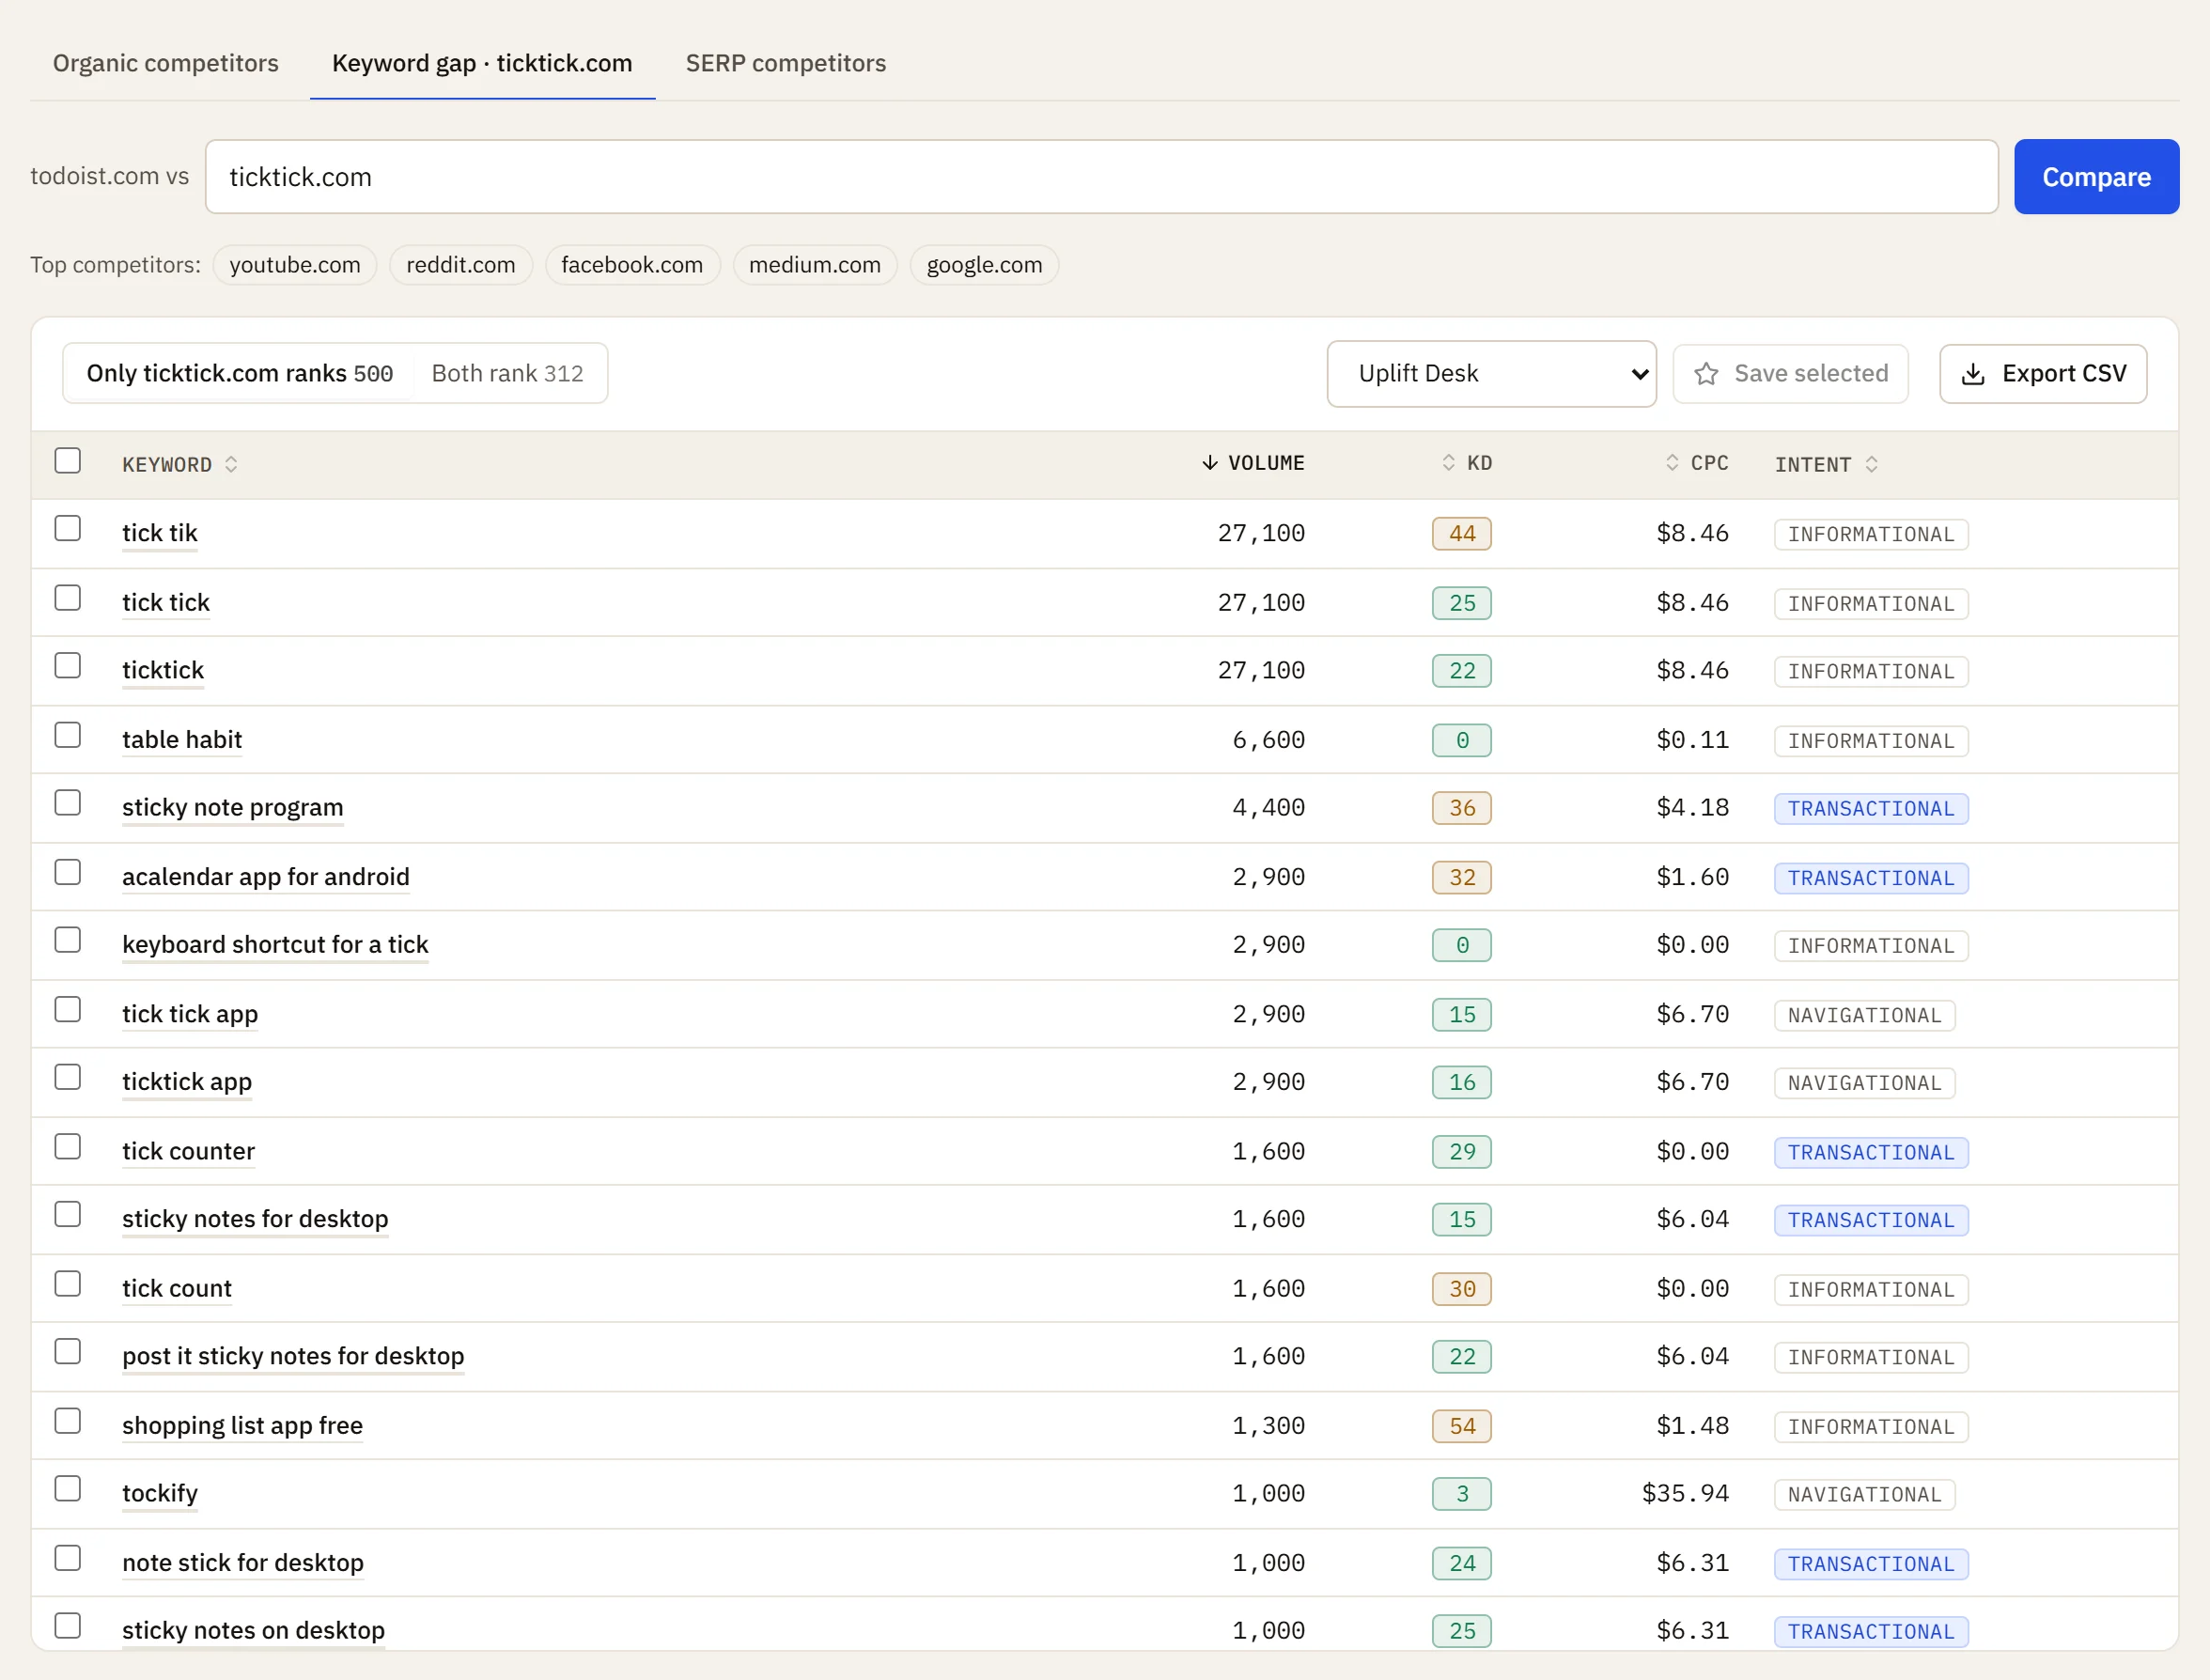Select google.com competitor chip

point(984,265)
